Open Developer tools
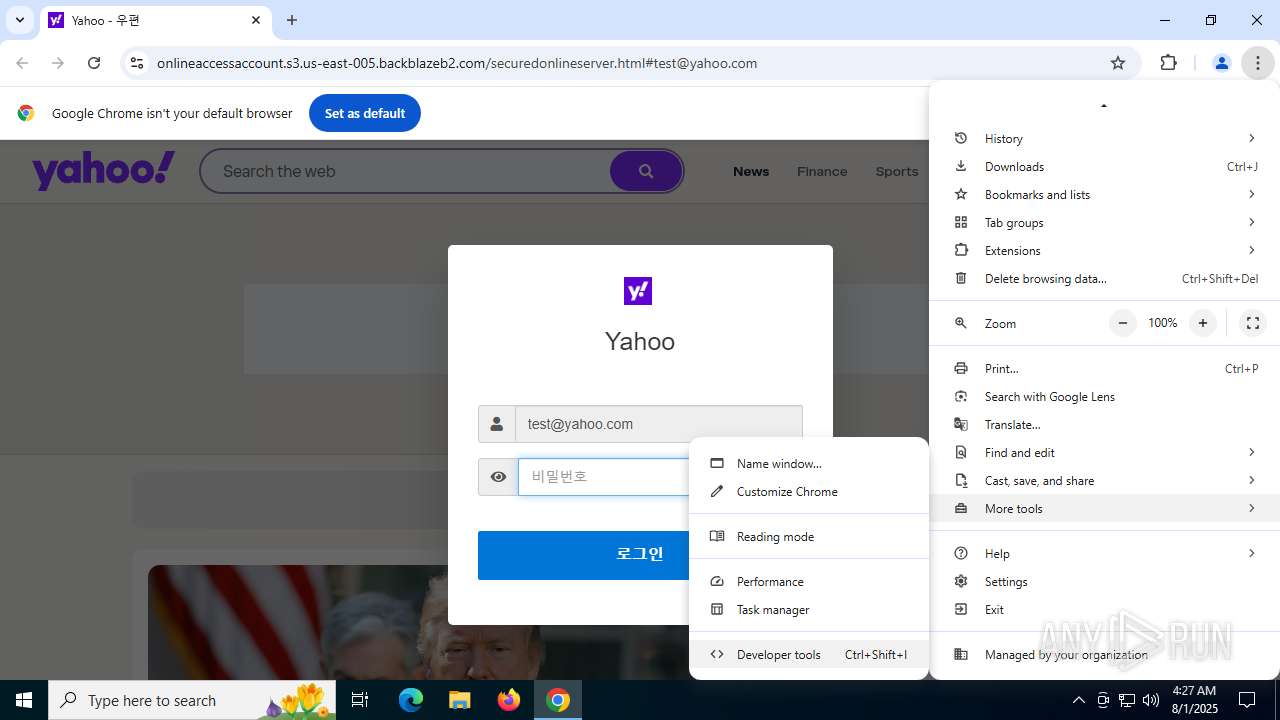The width and height of the screenshot is (1280, 720). (x=809, y=654)
